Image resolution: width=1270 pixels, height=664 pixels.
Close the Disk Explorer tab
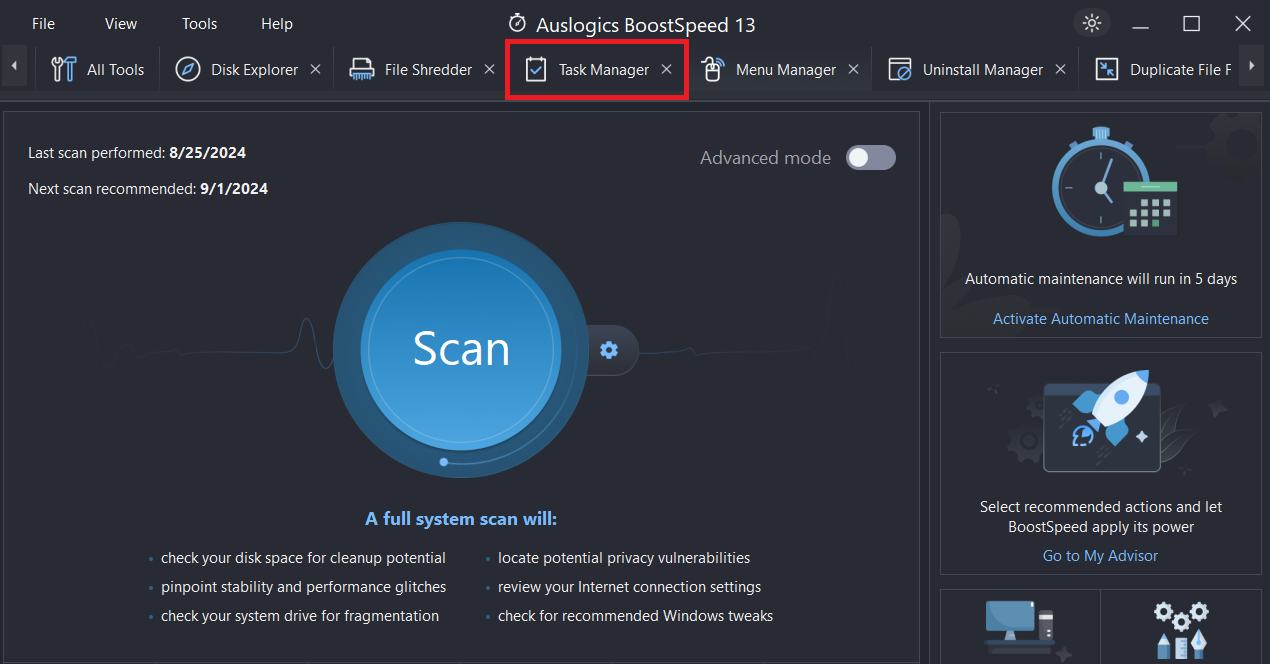pos(315,69)
